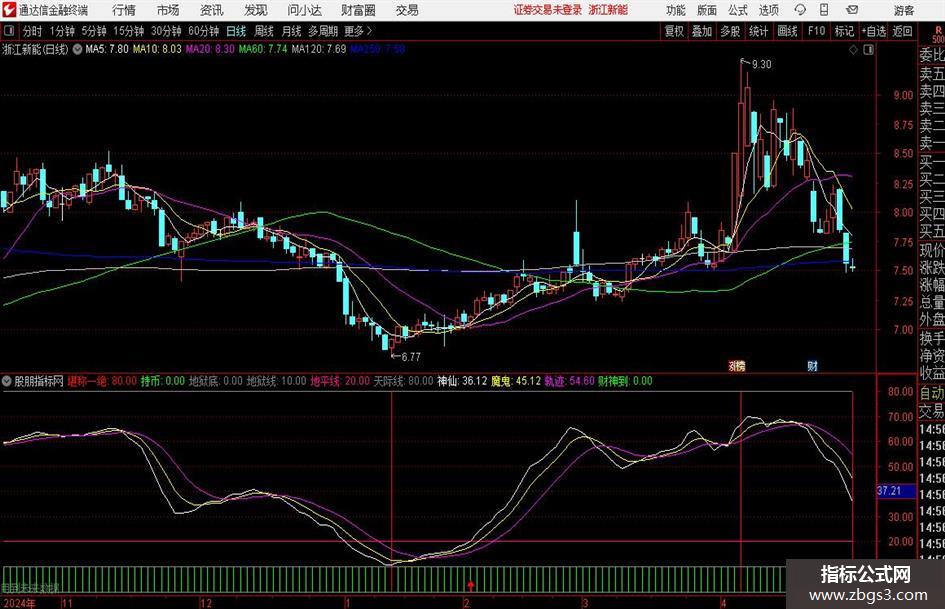This screenshot has height=609, width=945.
Task: Expand the 更多 periods list
Action: [x=358, y=31]
